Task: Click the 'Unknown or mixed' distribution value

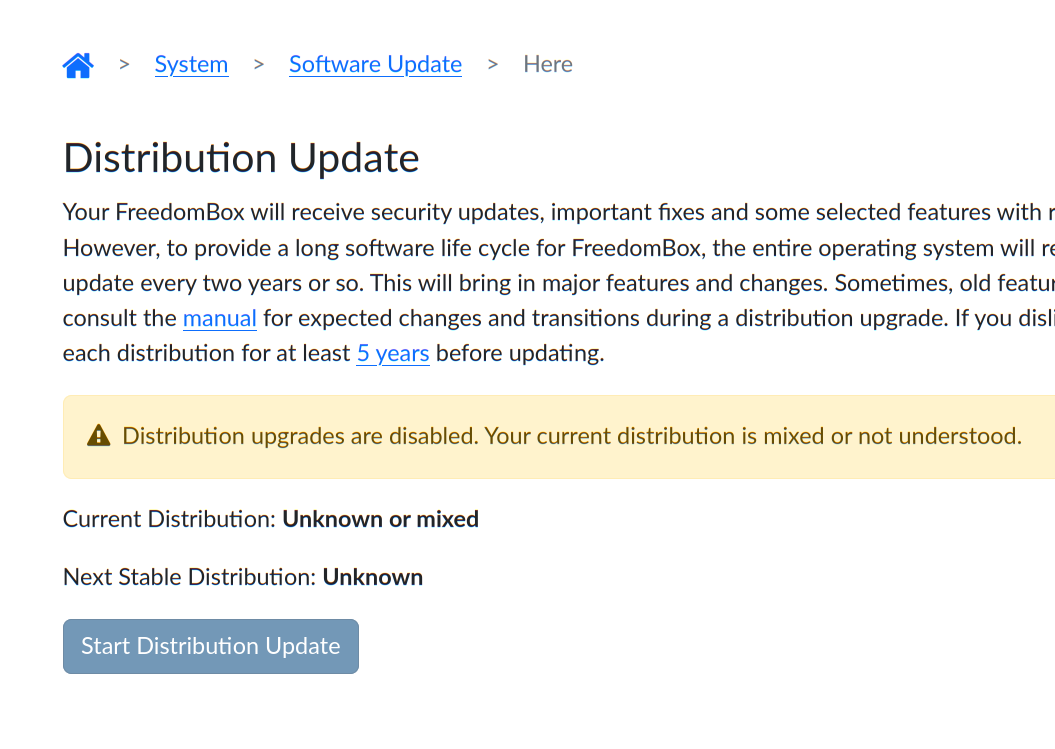Action: pyautogui.click(x=380, y=519)
